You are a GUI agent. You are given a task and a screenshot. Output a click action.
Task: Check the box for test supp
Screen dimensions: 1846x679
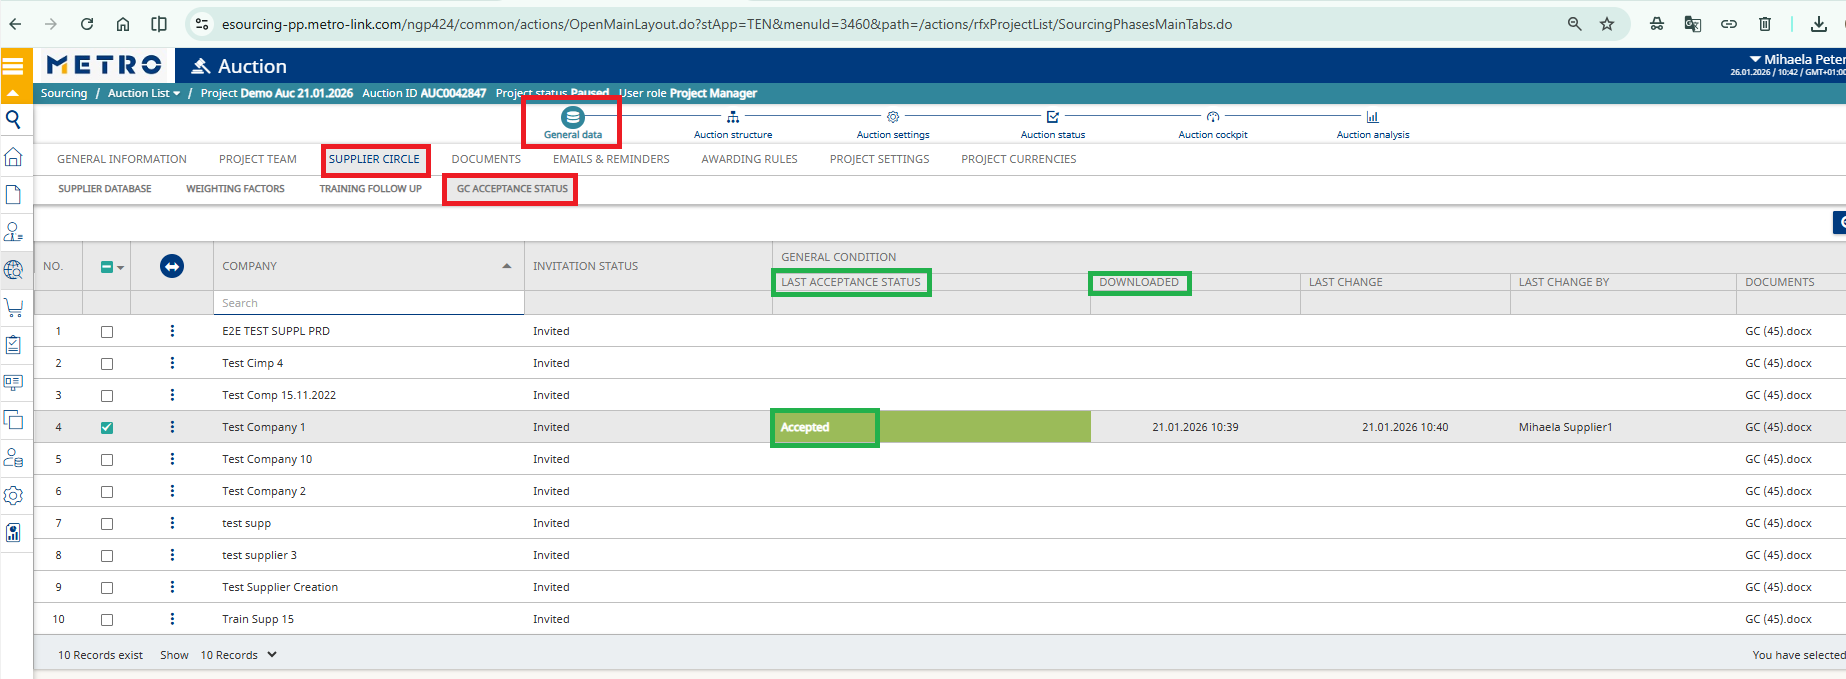click(107, 524)
